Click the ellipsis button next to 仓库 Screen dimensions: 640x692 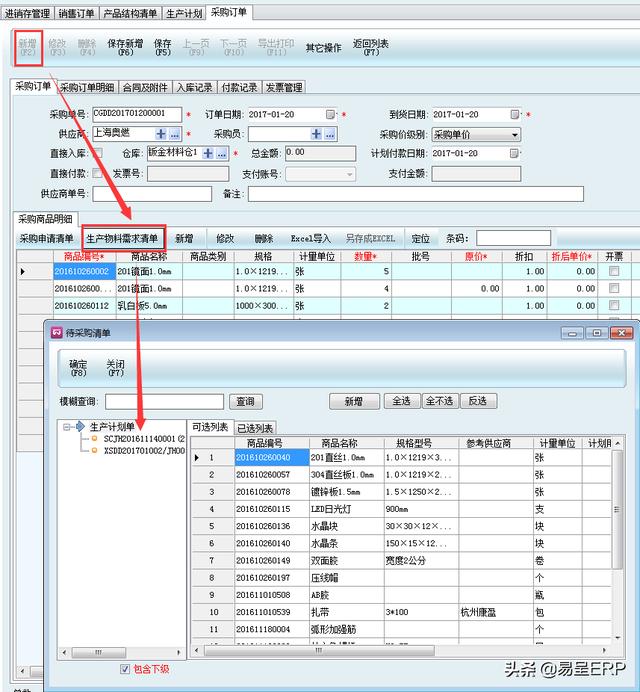click(223, 153)
